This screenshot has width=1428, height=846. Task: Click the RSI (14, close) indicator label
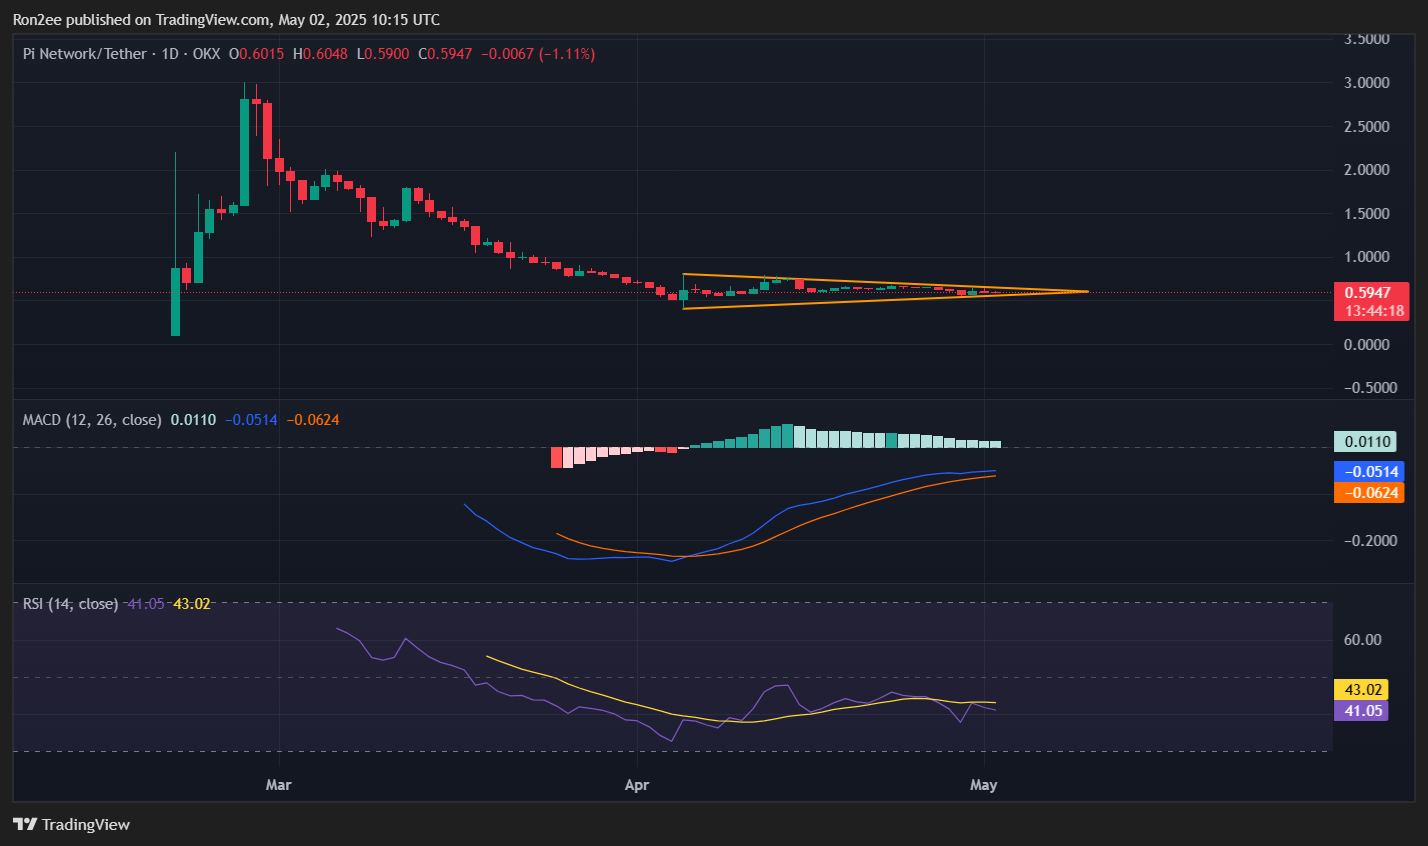point(70,604)
